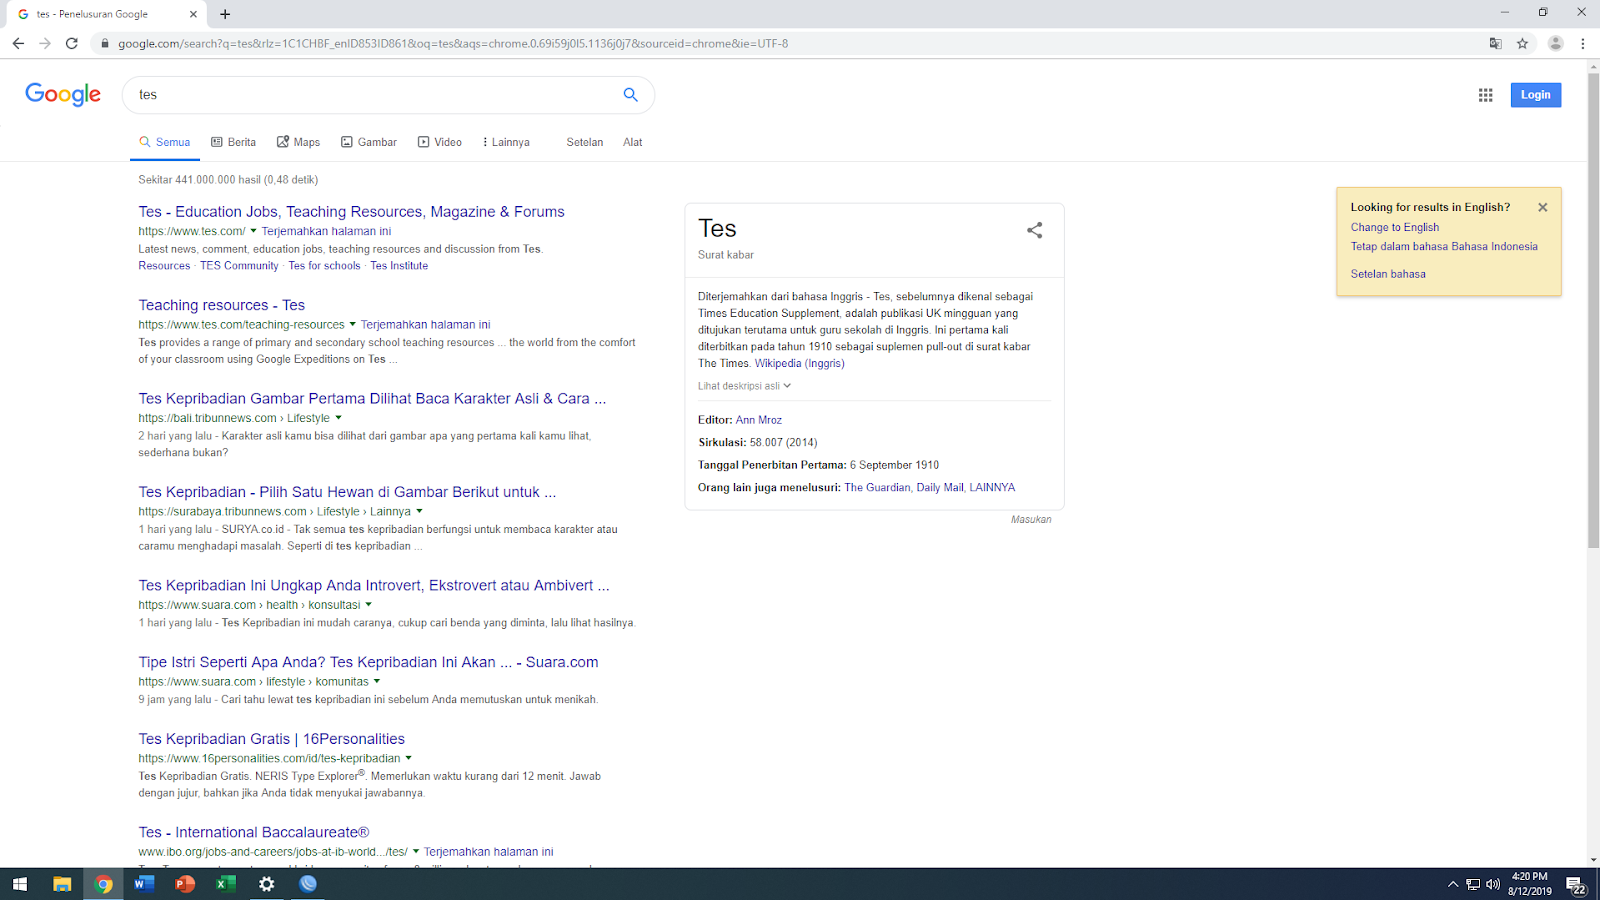
Task: Select the Semua search tab
Action: pyautogui.click(x=165, y=142)
